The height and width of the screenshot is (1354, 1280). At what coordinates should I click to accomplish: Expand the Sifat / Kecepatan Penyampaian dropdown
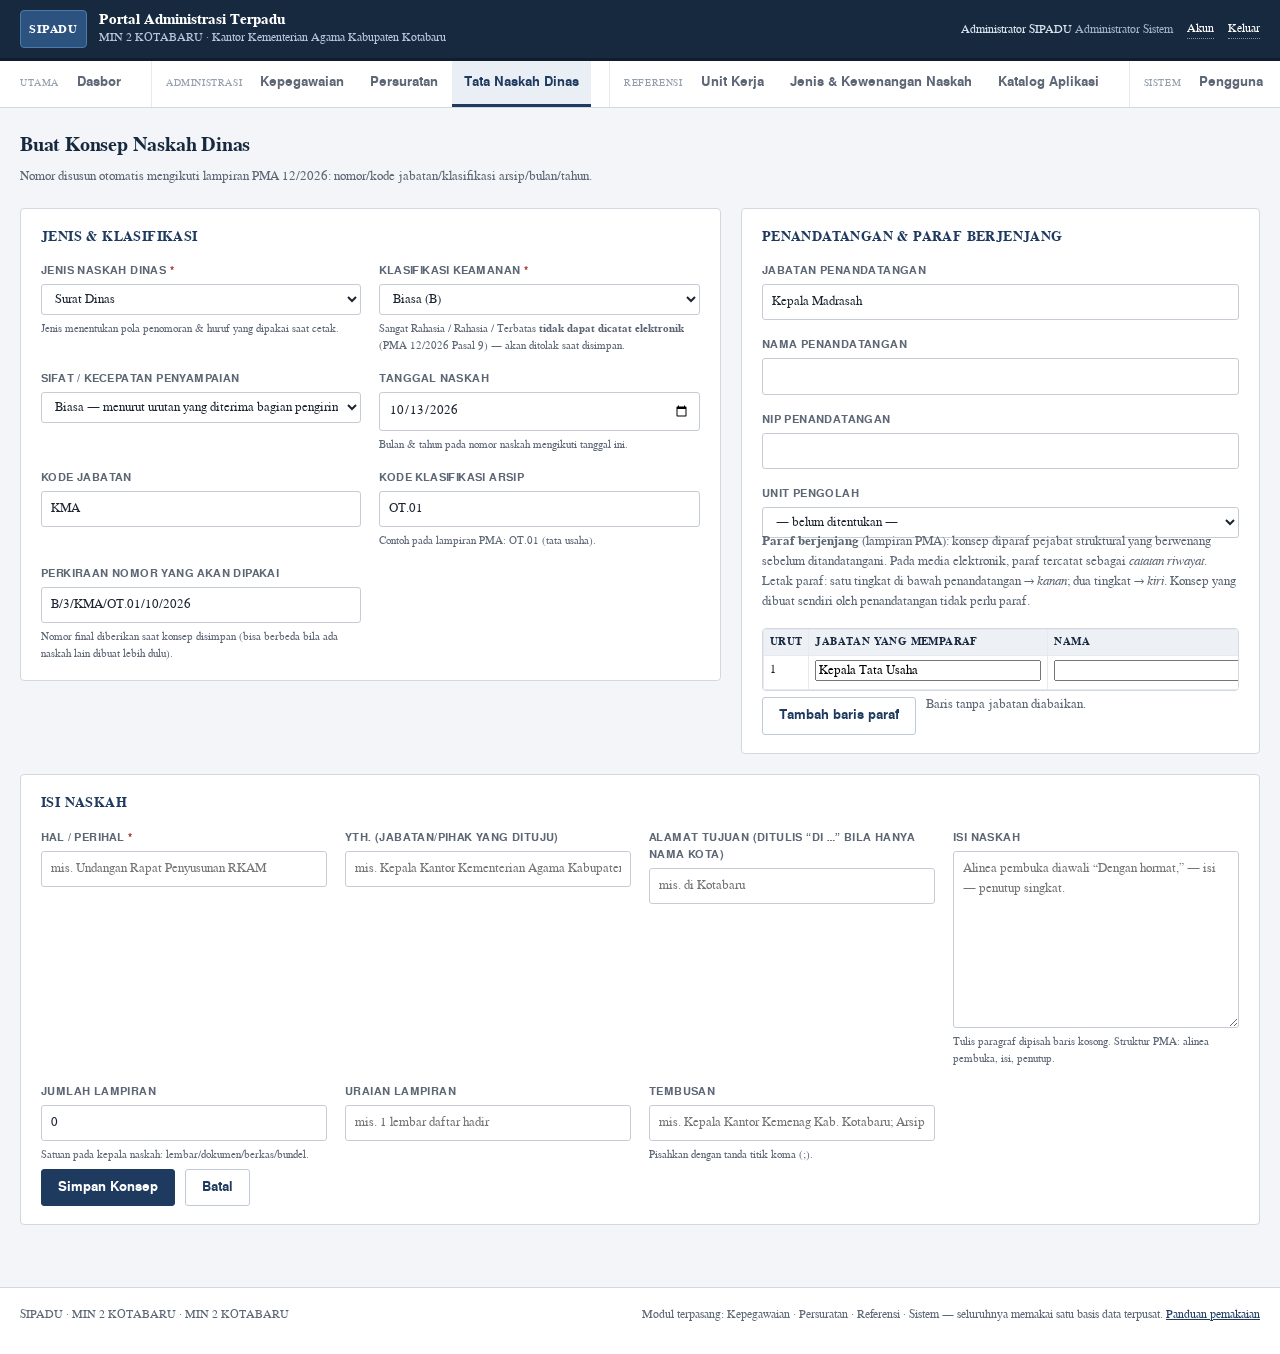point(201,407)
